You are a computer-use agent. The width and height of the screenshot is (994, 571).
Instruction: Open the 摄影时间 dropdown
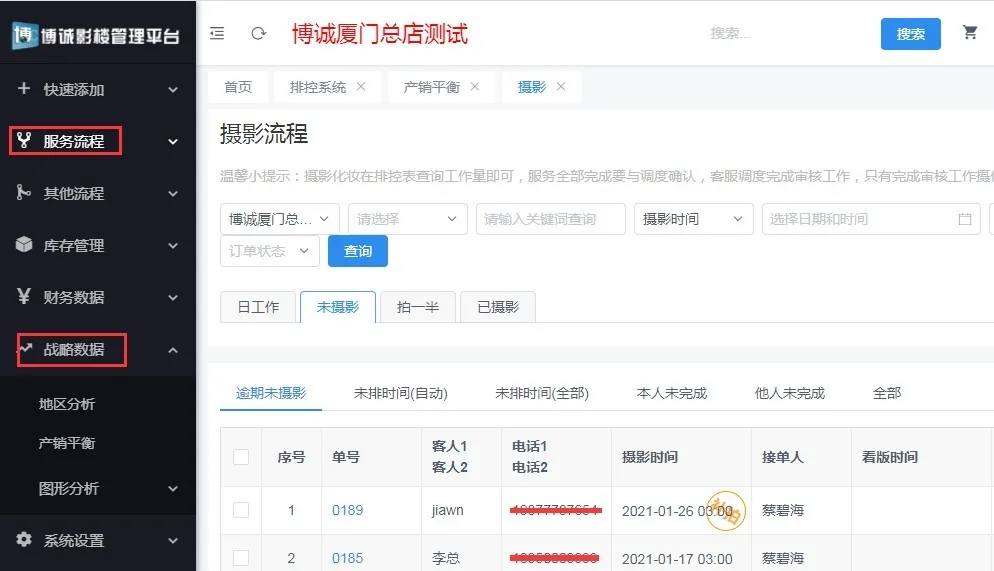(x=693, y=219)
